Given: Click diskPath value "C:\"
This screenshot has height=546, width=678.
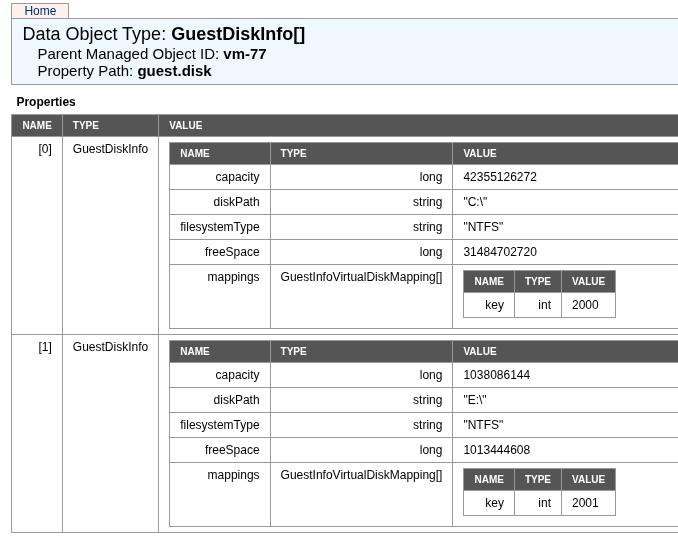Looking at the screenshot, I should point(475,202).
